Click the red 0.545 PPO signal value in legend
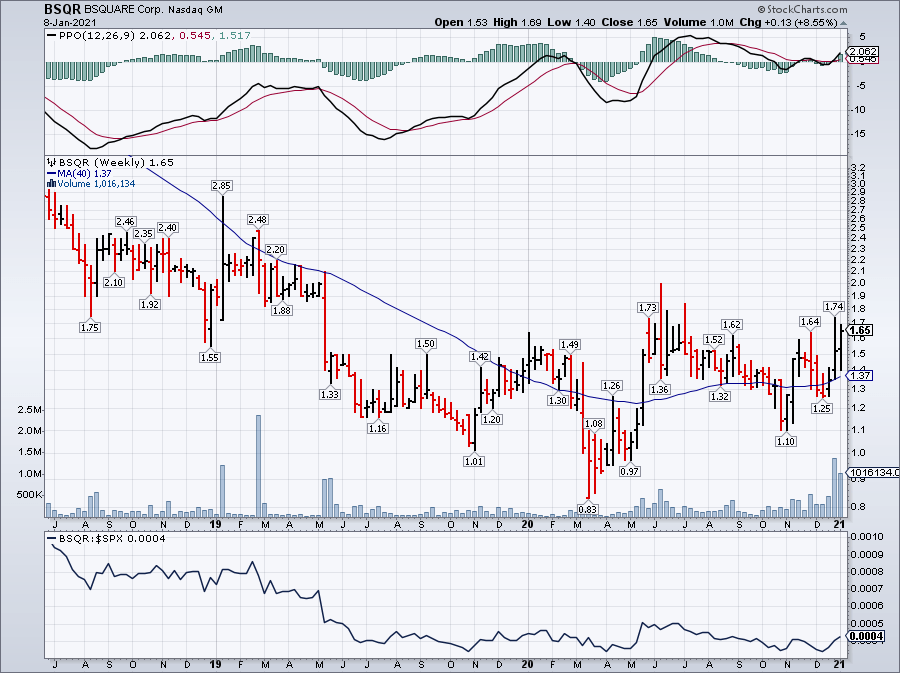The height and width of the screenshot is (673, 900). [194, 36]
